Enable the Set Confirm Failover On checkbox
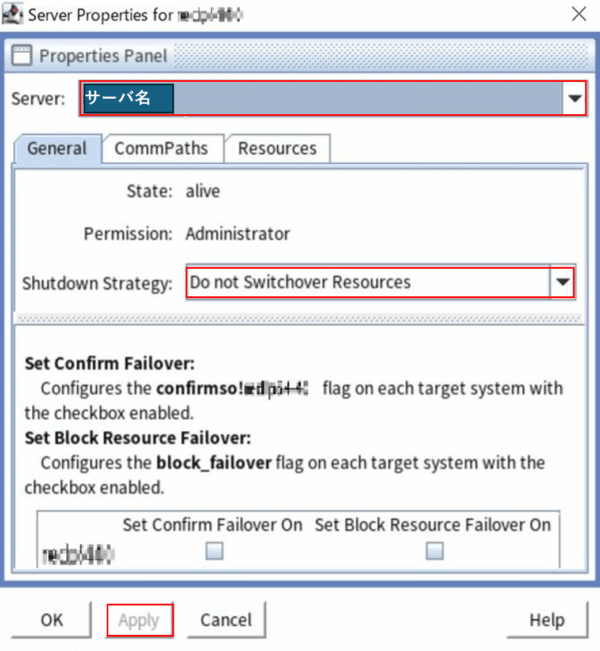 tap(214, 550)
